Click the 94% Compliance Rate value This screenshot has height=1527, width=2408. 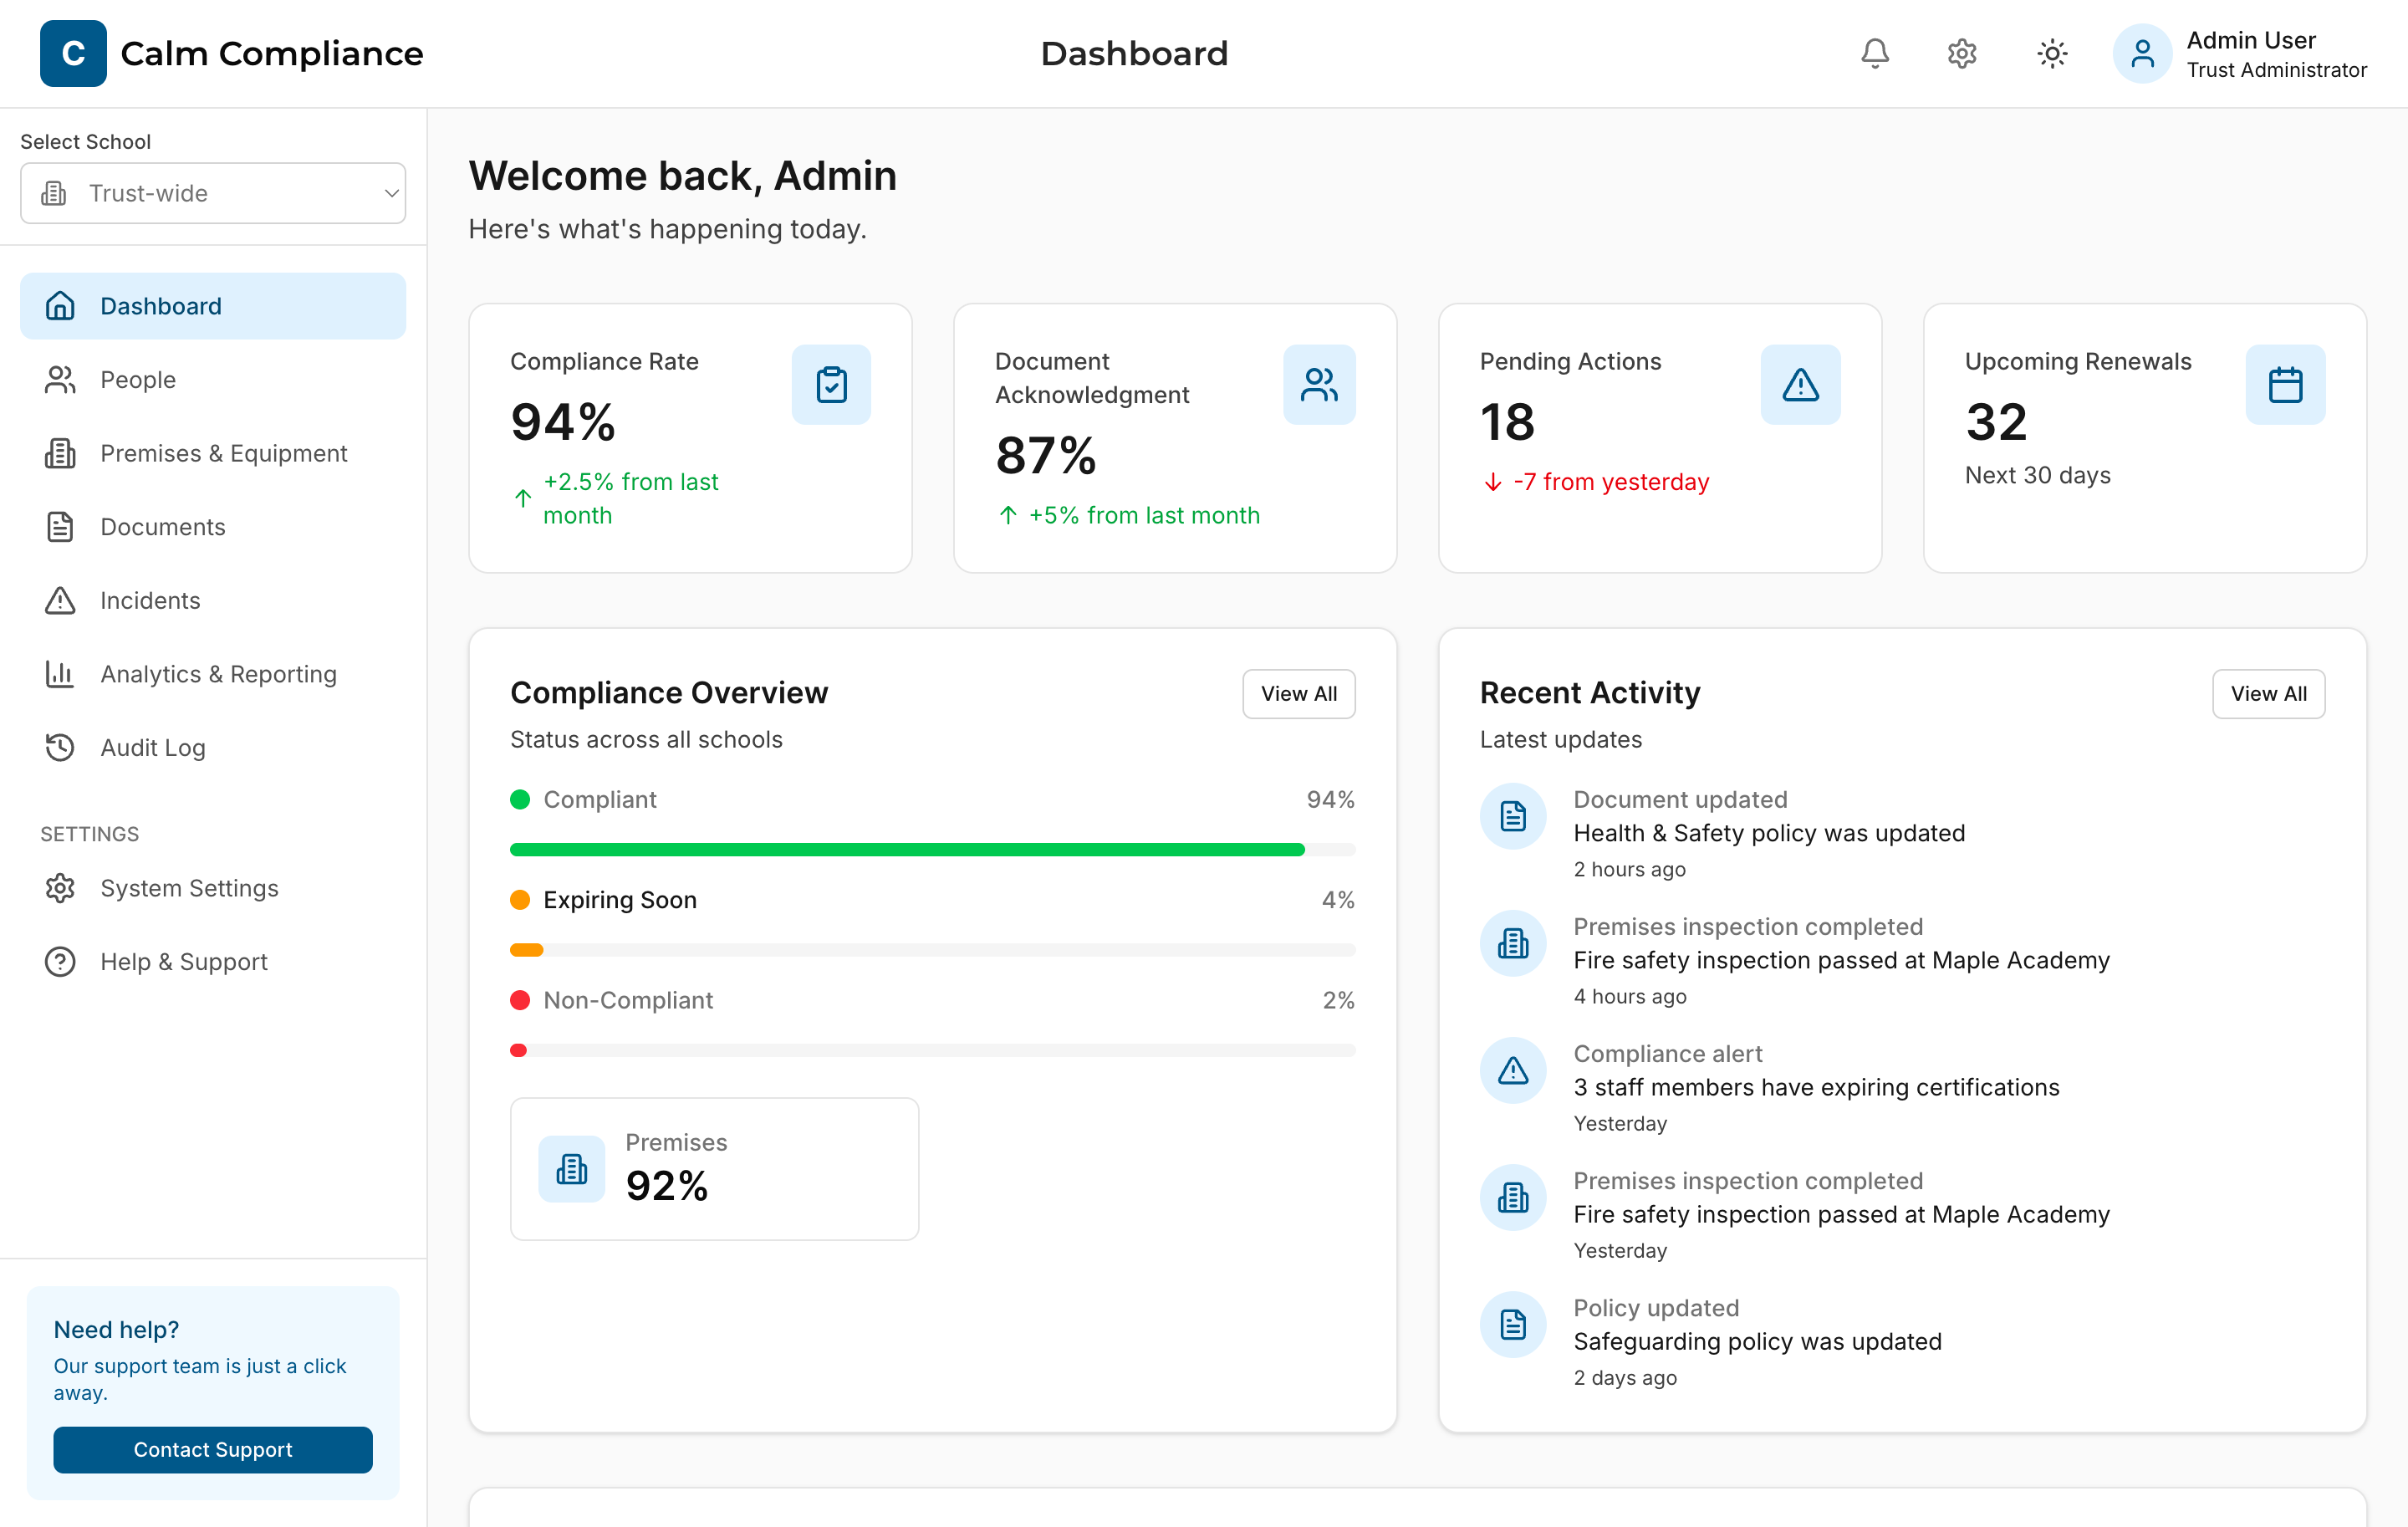(563, 422)
